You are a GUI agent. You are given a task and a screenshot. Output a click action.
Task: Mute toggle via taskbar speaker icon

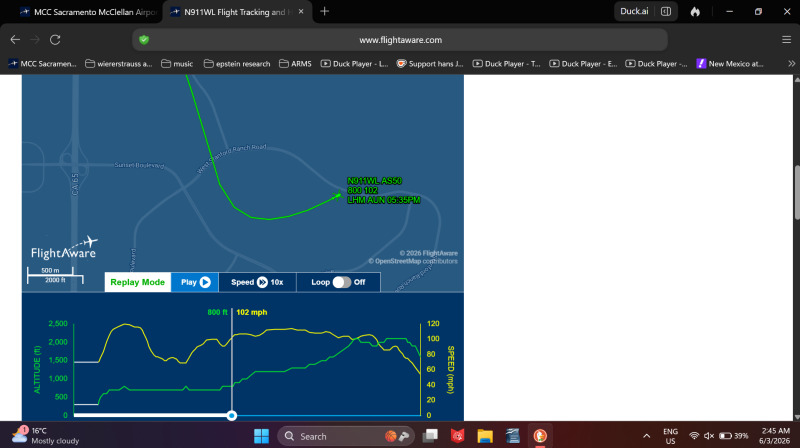(x=709, y=436)
